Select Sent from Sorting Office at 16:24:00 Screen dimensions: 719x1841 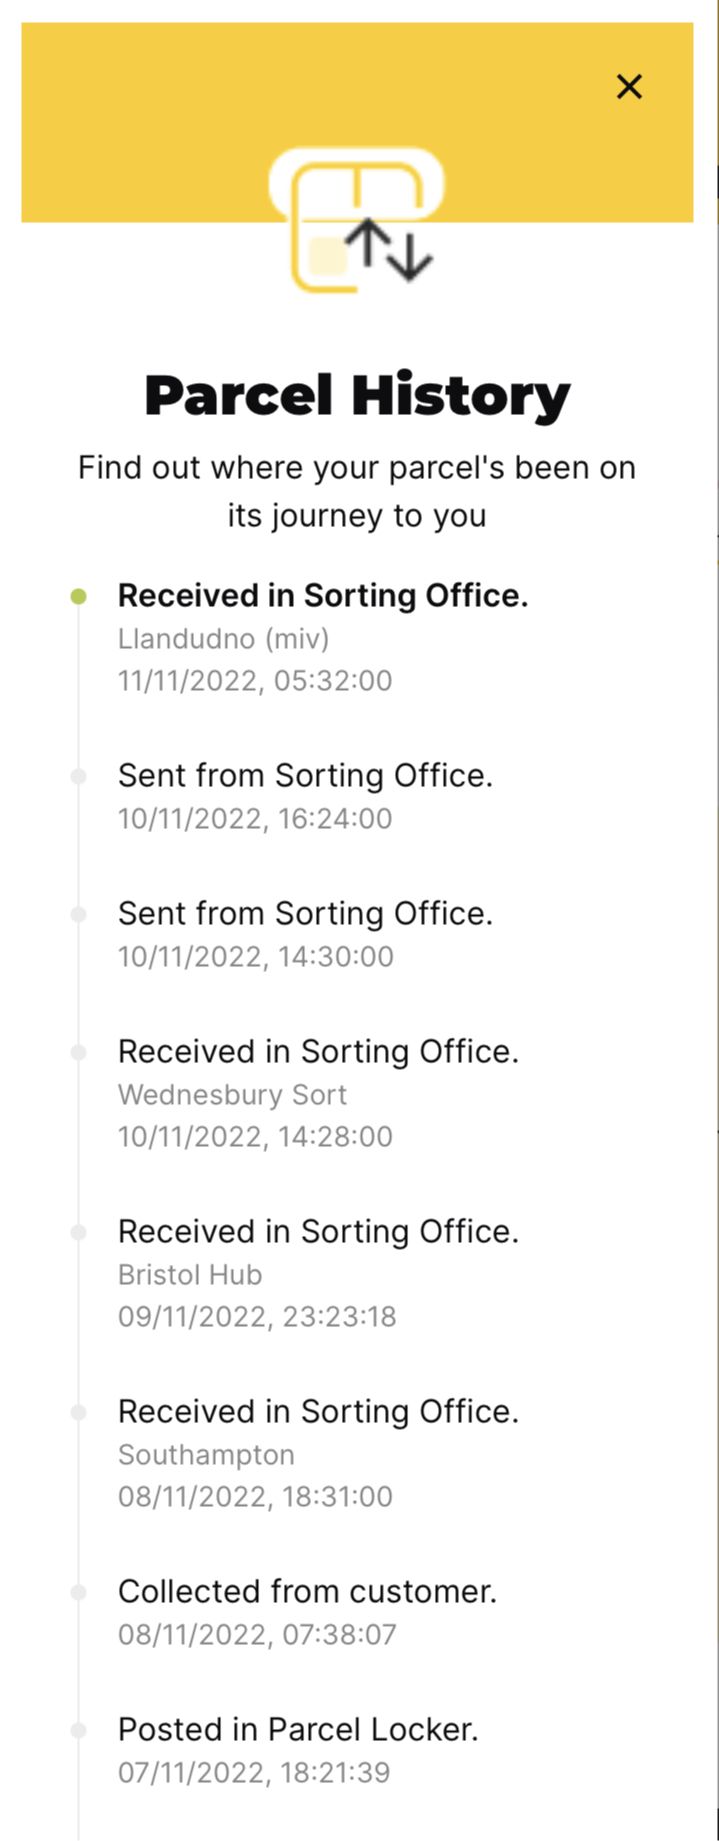[305, 795]
